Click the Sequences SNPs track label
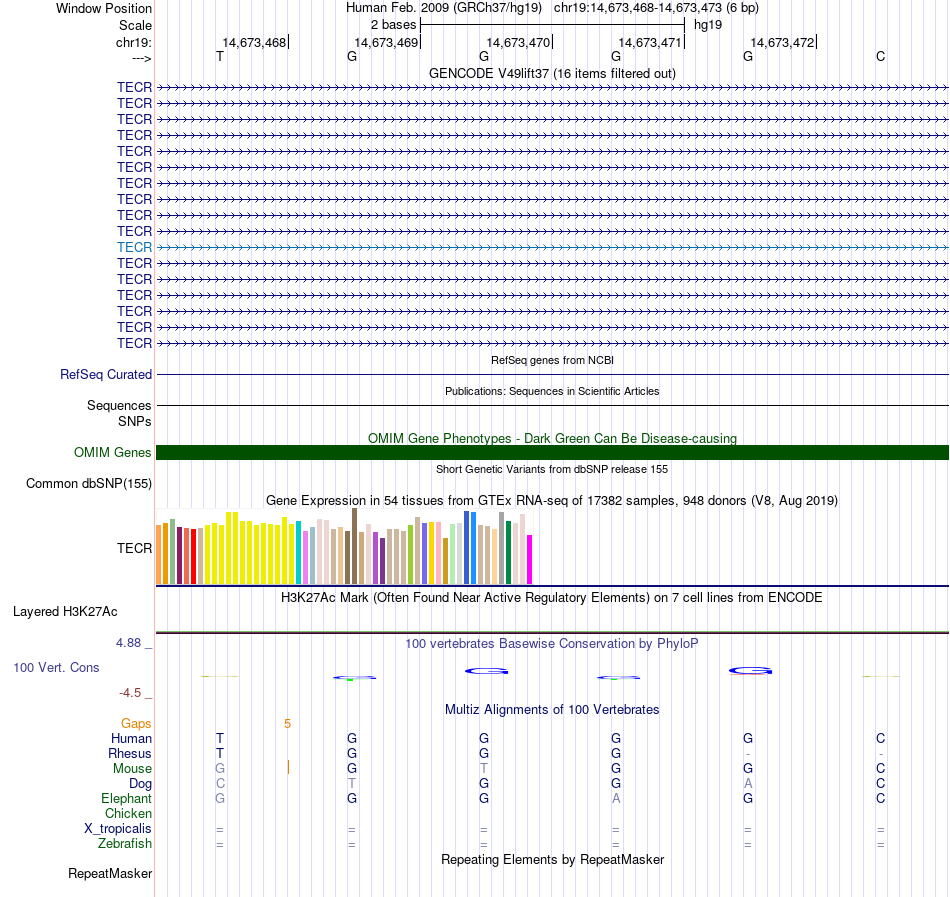Image resolution: width=950 pixels, height=897 pixels. (119, 413)
